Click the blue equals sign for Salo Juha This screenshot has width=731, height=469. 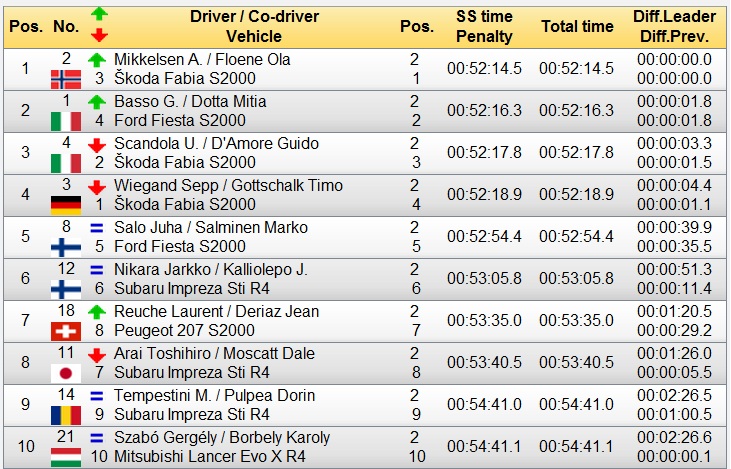click(x=97, y=228)
